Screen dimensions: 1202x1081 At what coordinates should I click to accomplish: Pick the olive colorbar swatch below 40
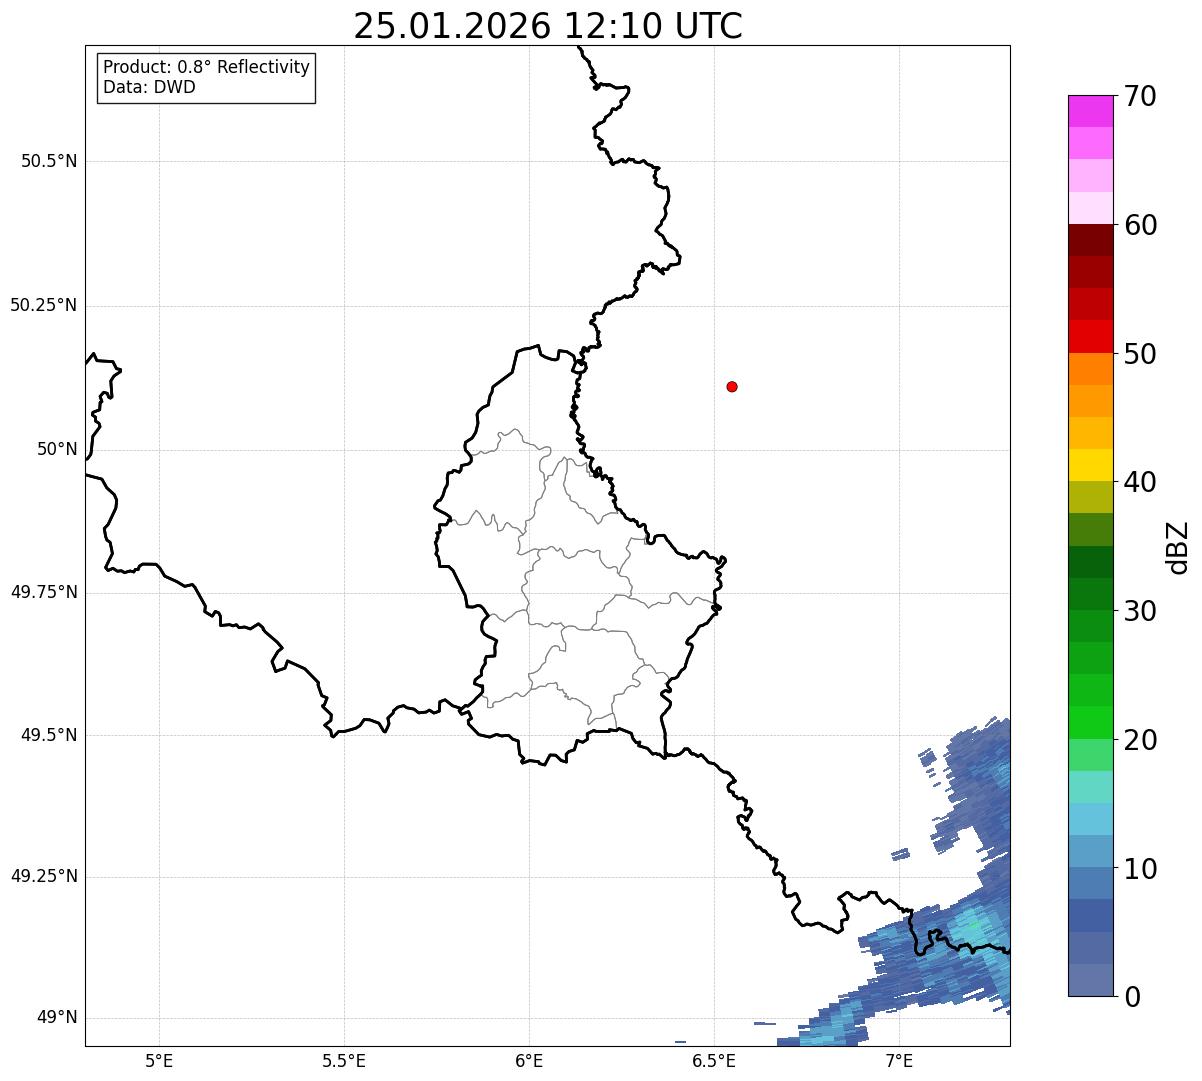(1090, 497)
